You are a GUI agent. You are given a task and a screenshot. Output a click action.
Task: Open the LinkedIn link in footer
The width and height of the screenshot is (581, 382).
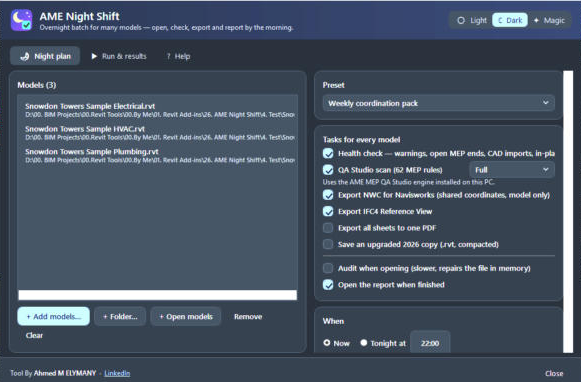pyautogui.click(x=117, y=373)
